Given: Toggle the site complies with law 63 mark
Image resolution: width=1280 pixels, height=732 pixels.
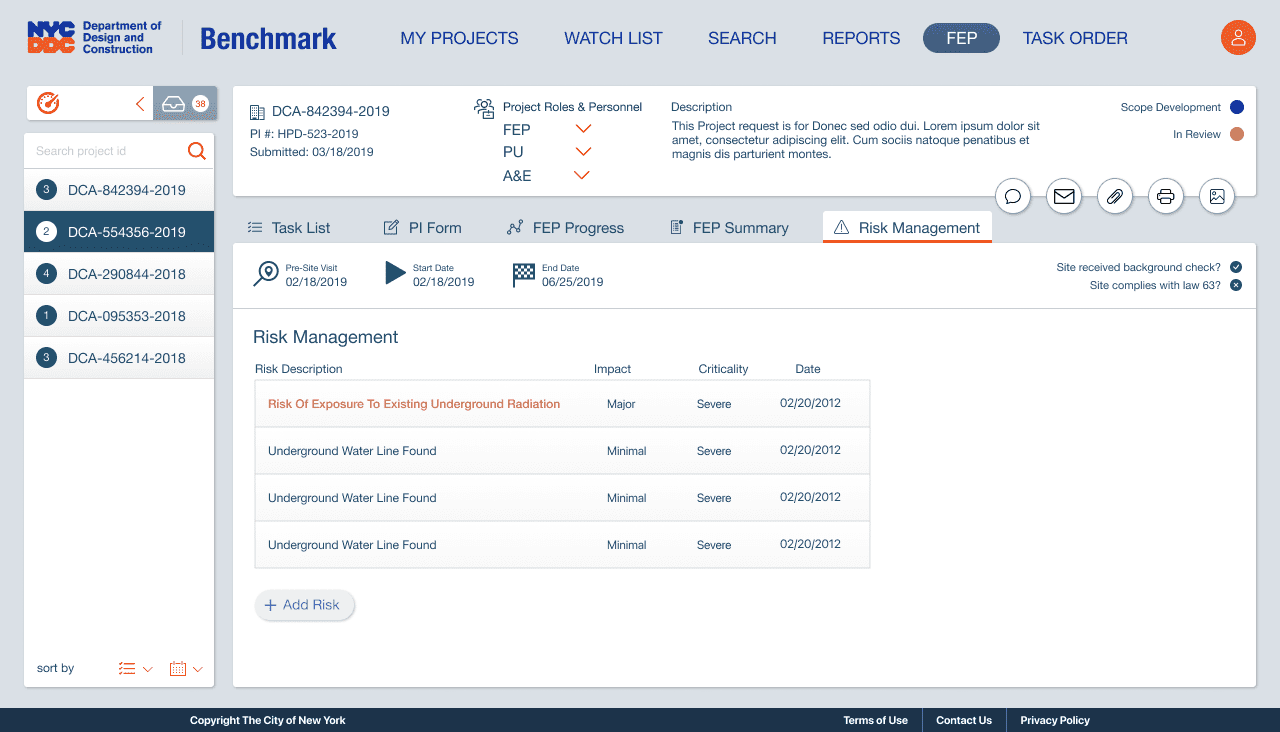Looking at the screenshot, I should coord(1236,286).
